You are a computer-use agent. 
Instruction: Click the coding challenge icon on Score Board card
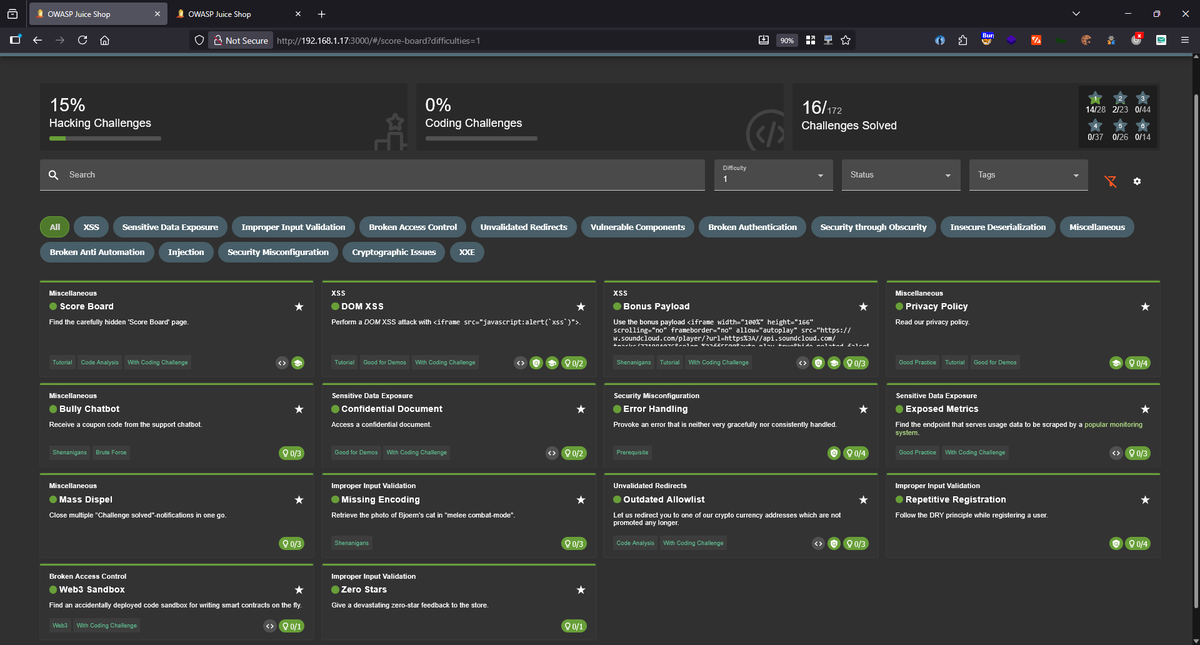(x=283, y=362)
